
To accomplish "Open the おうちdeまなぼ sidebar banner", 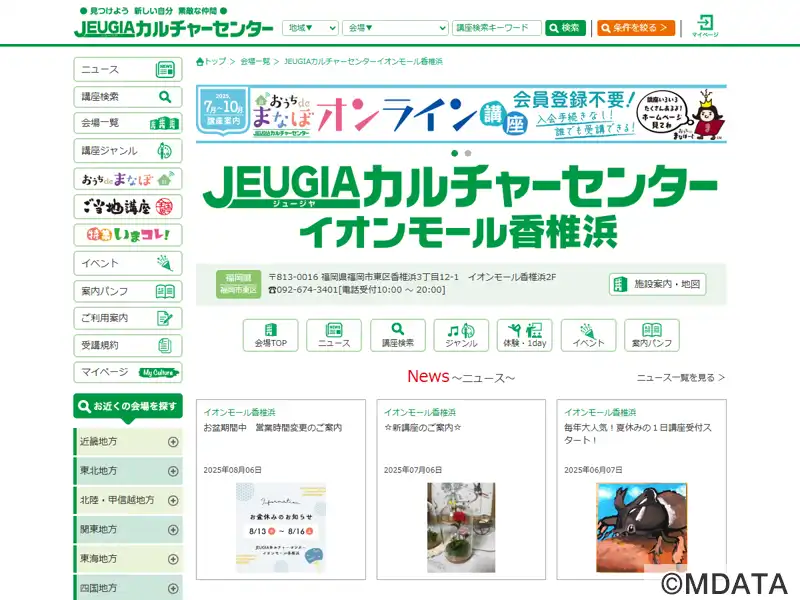I will 128,179.
